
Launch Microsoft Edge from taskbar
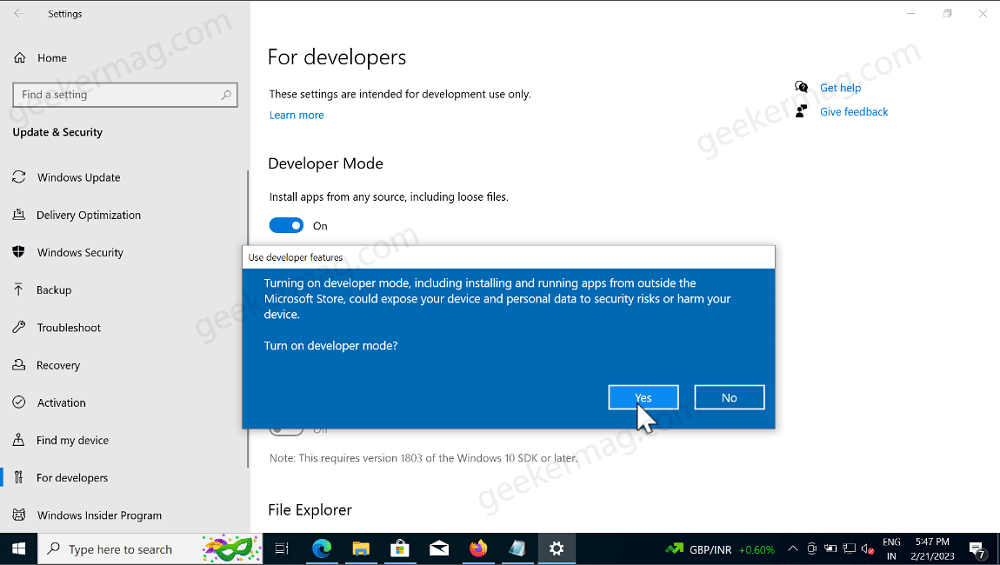(321, 548)
